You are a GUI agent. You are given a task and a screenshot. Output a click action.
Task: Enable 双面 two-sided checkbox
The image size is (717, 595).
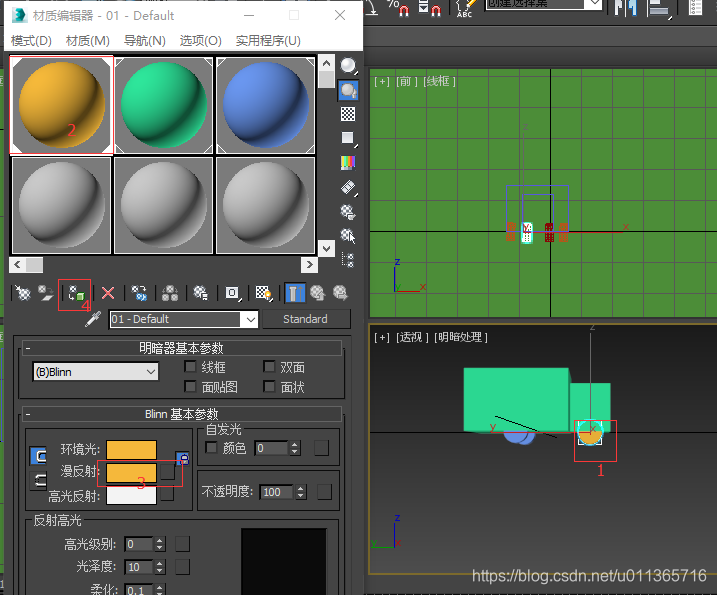coord(269,367)
